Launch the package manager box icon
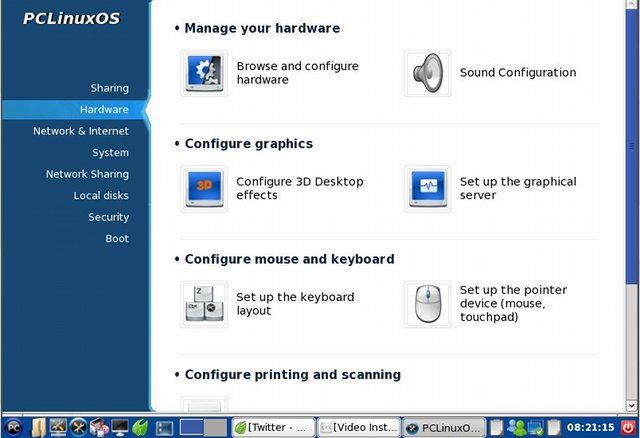Image resolution: width=640 pixels, height=438 pixels. pos(99,428)
